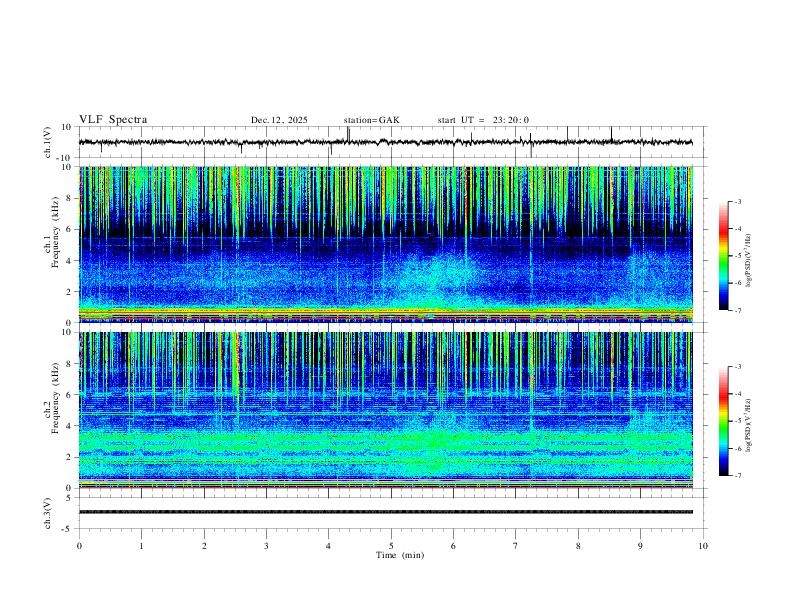Click the "start UT = 23:20:0" header text
792x612 pixels.
pyautogui.click(x=483, y=120)
